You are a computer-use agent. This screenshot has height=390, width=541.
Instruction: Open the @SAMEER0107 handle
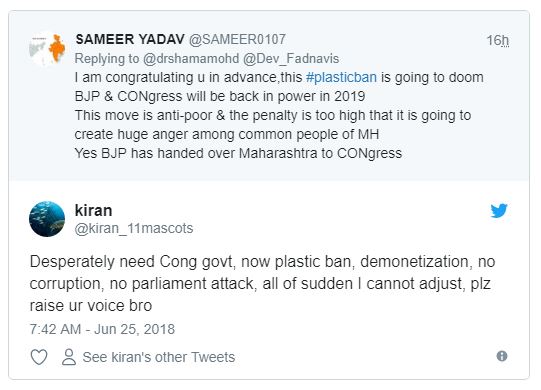[237, 39]
